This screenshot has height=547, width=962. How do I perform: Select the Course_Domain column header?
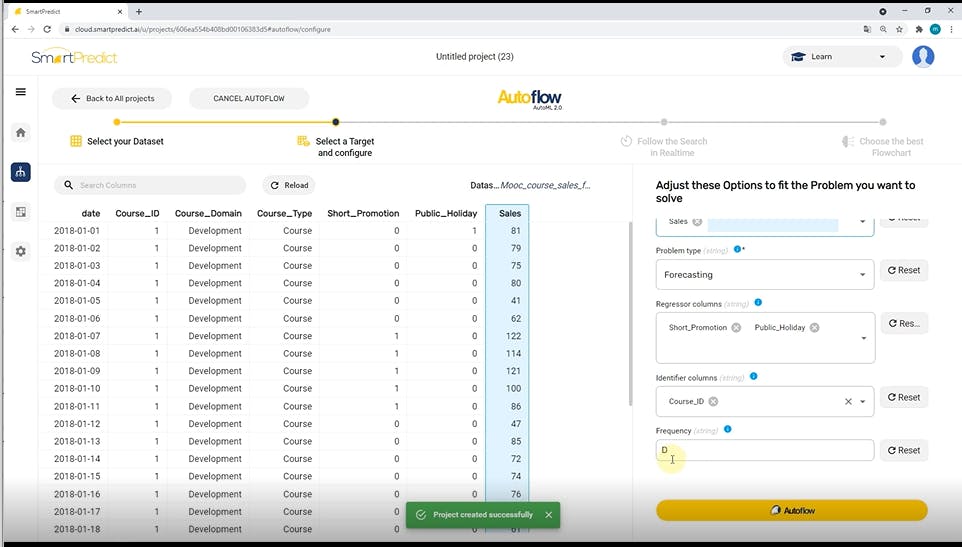(x=208, y=213)
